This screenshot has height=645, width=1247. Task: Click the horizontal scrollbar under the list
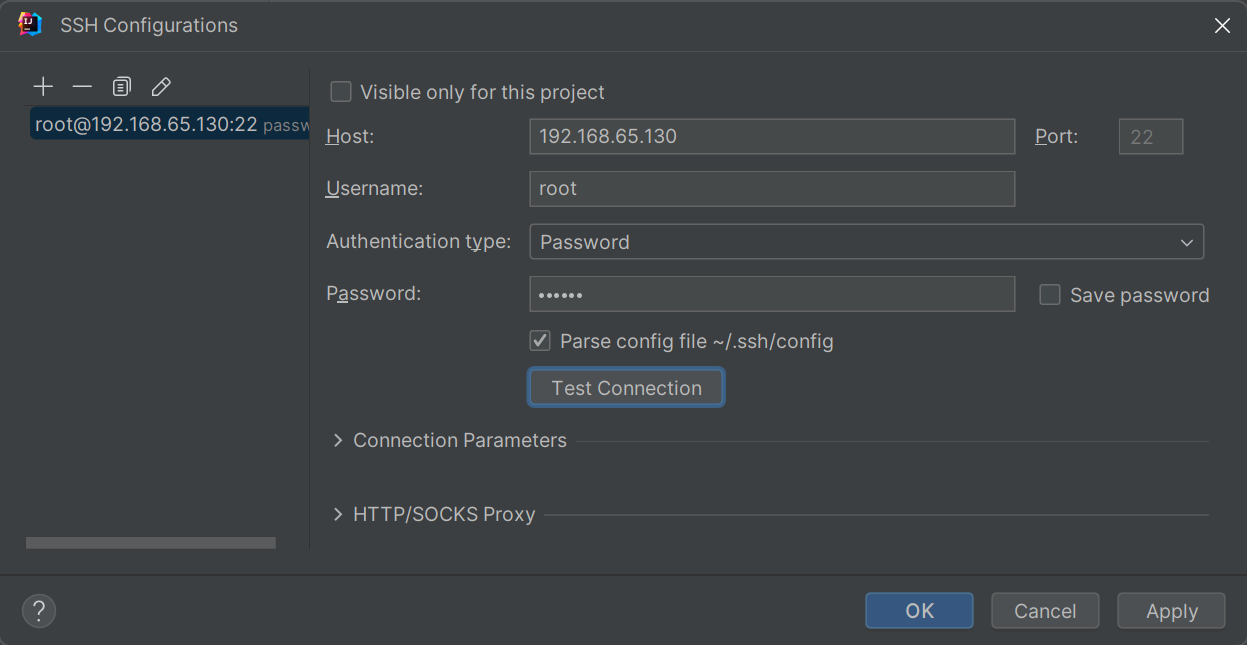point(150,543)
